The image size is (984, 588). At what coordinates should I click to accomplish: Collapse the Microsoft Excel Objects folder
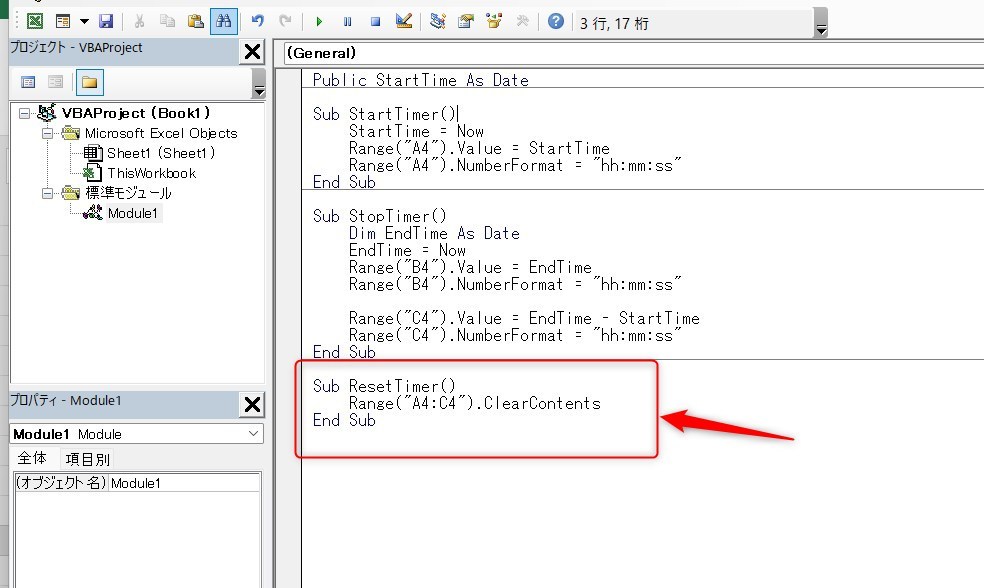tap(47, 134)
